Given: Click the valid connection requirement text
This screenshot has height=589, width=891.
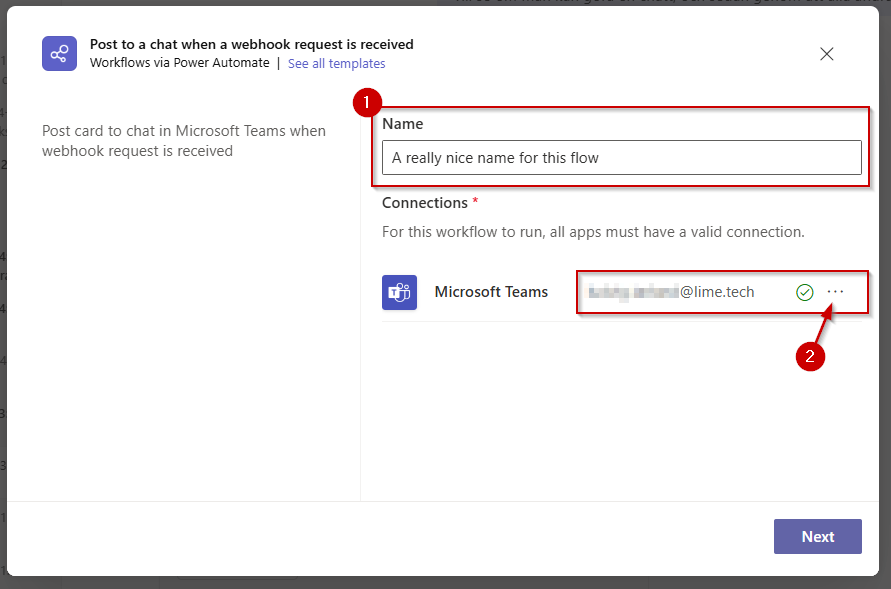Looking at the screenshot, I should (x=593, y=232).
